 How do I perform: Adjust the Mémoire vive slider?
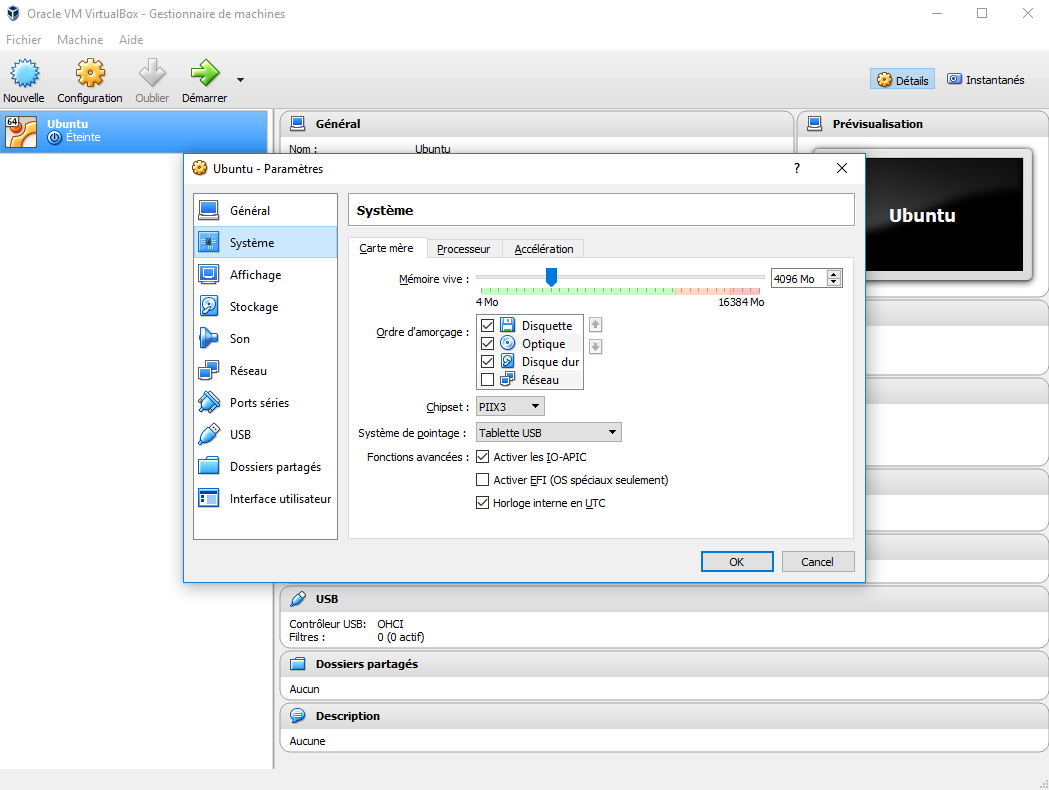(x=552, y=278)
